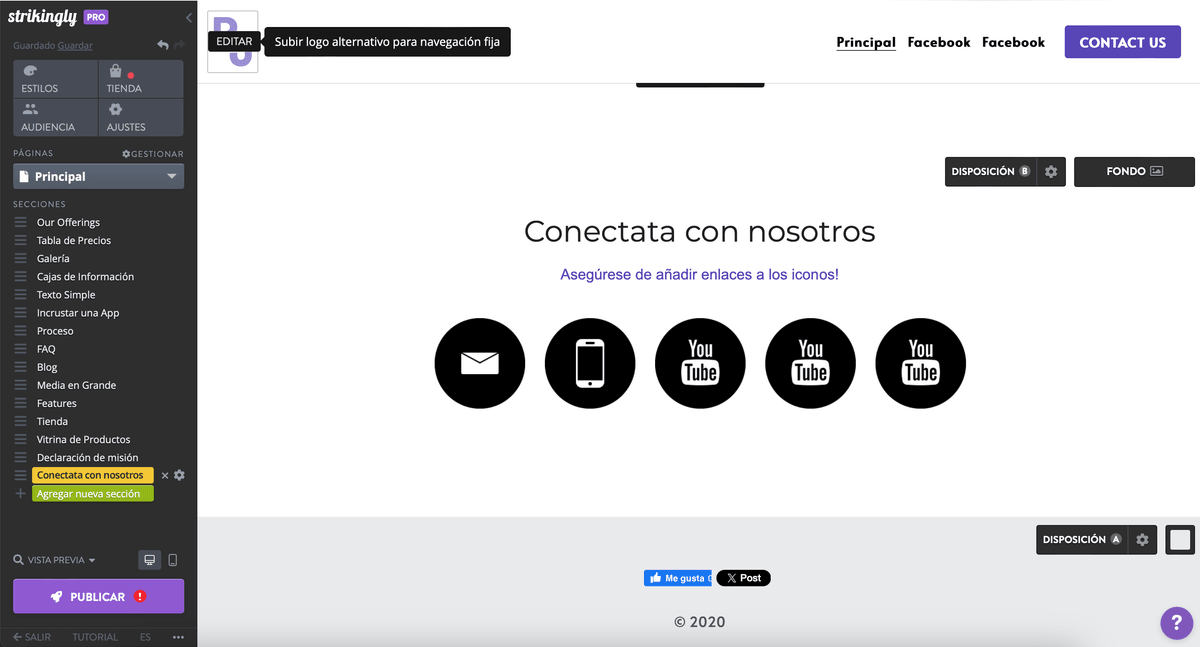Select the Media en Grande section

tap(76, 385)
